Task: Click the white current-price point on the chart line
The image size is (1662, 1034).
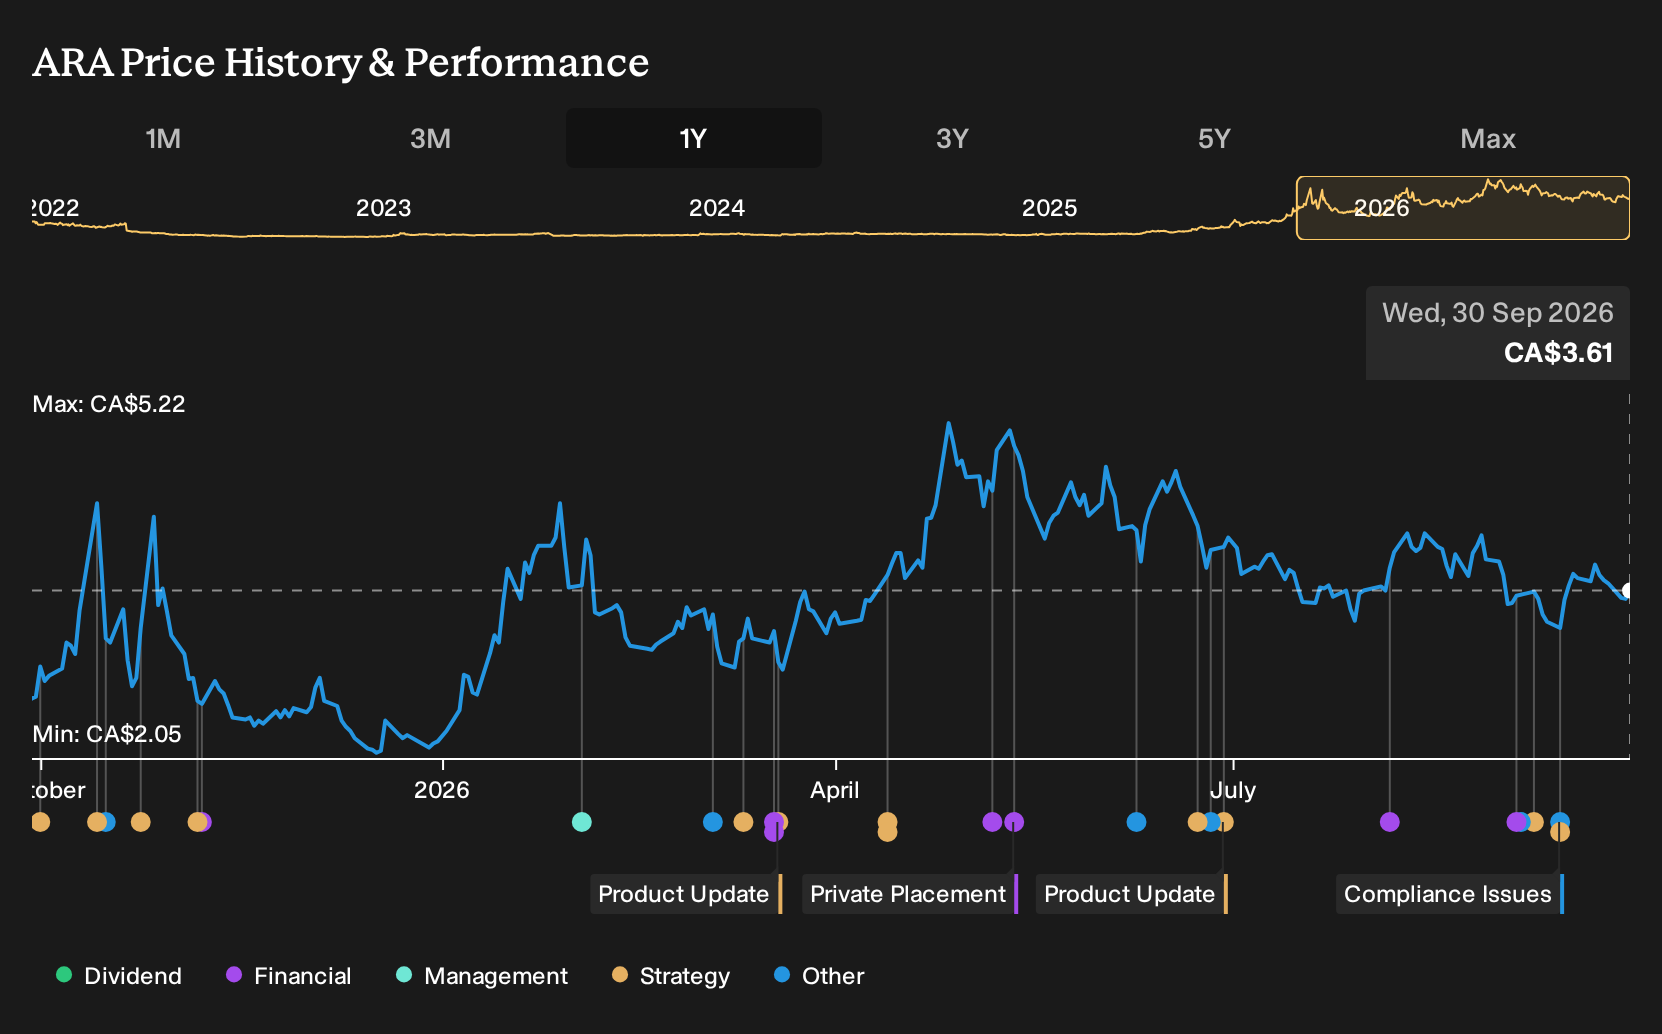Action: pos(1627,591)
